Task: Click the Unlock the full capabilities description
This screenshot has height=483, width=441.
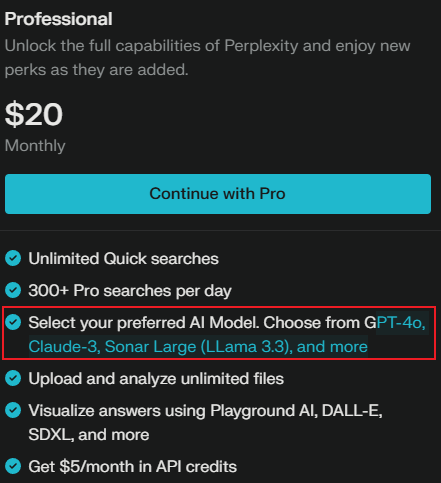Action: tap(207, 57)
